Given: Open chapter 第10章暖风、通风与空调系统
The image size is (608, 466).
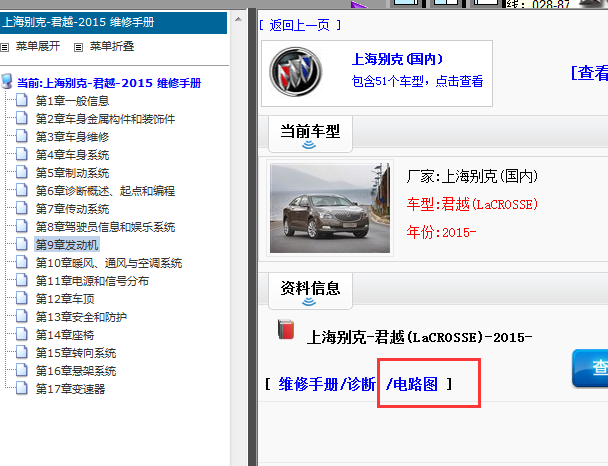Looking at the screenshot, I should pos(109,263).
